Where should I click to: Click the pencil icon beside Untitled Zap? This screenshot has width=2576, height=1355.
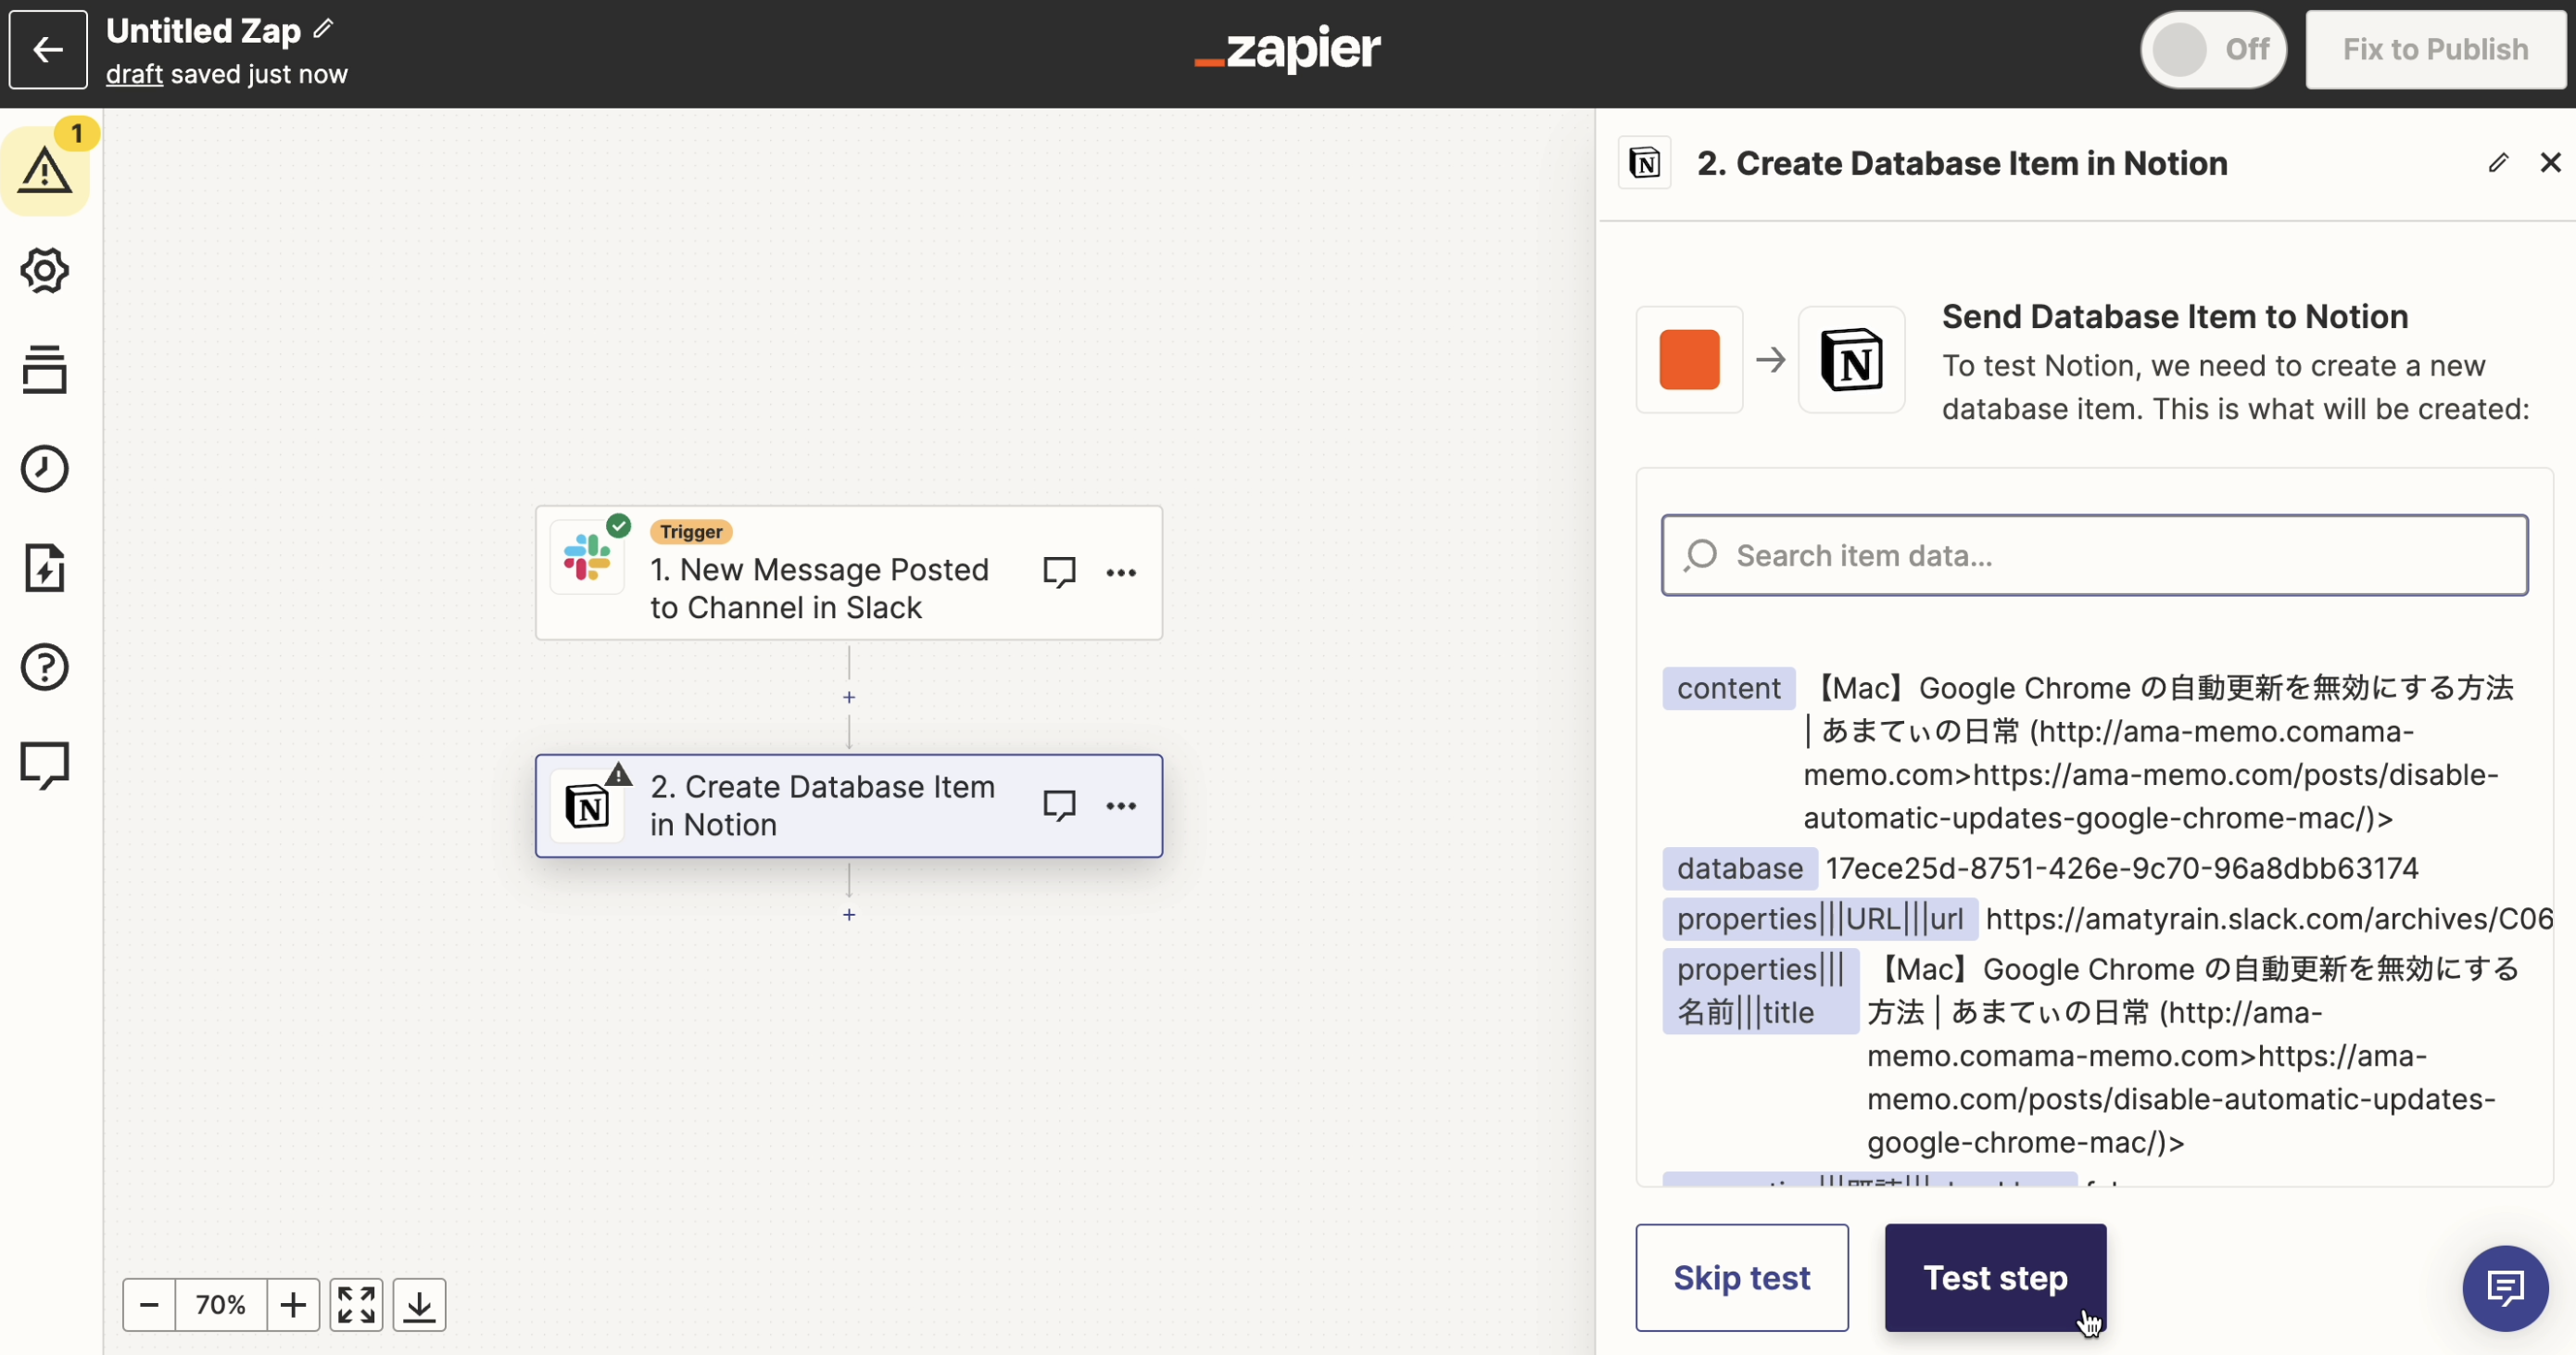click(x=323, y=29)
